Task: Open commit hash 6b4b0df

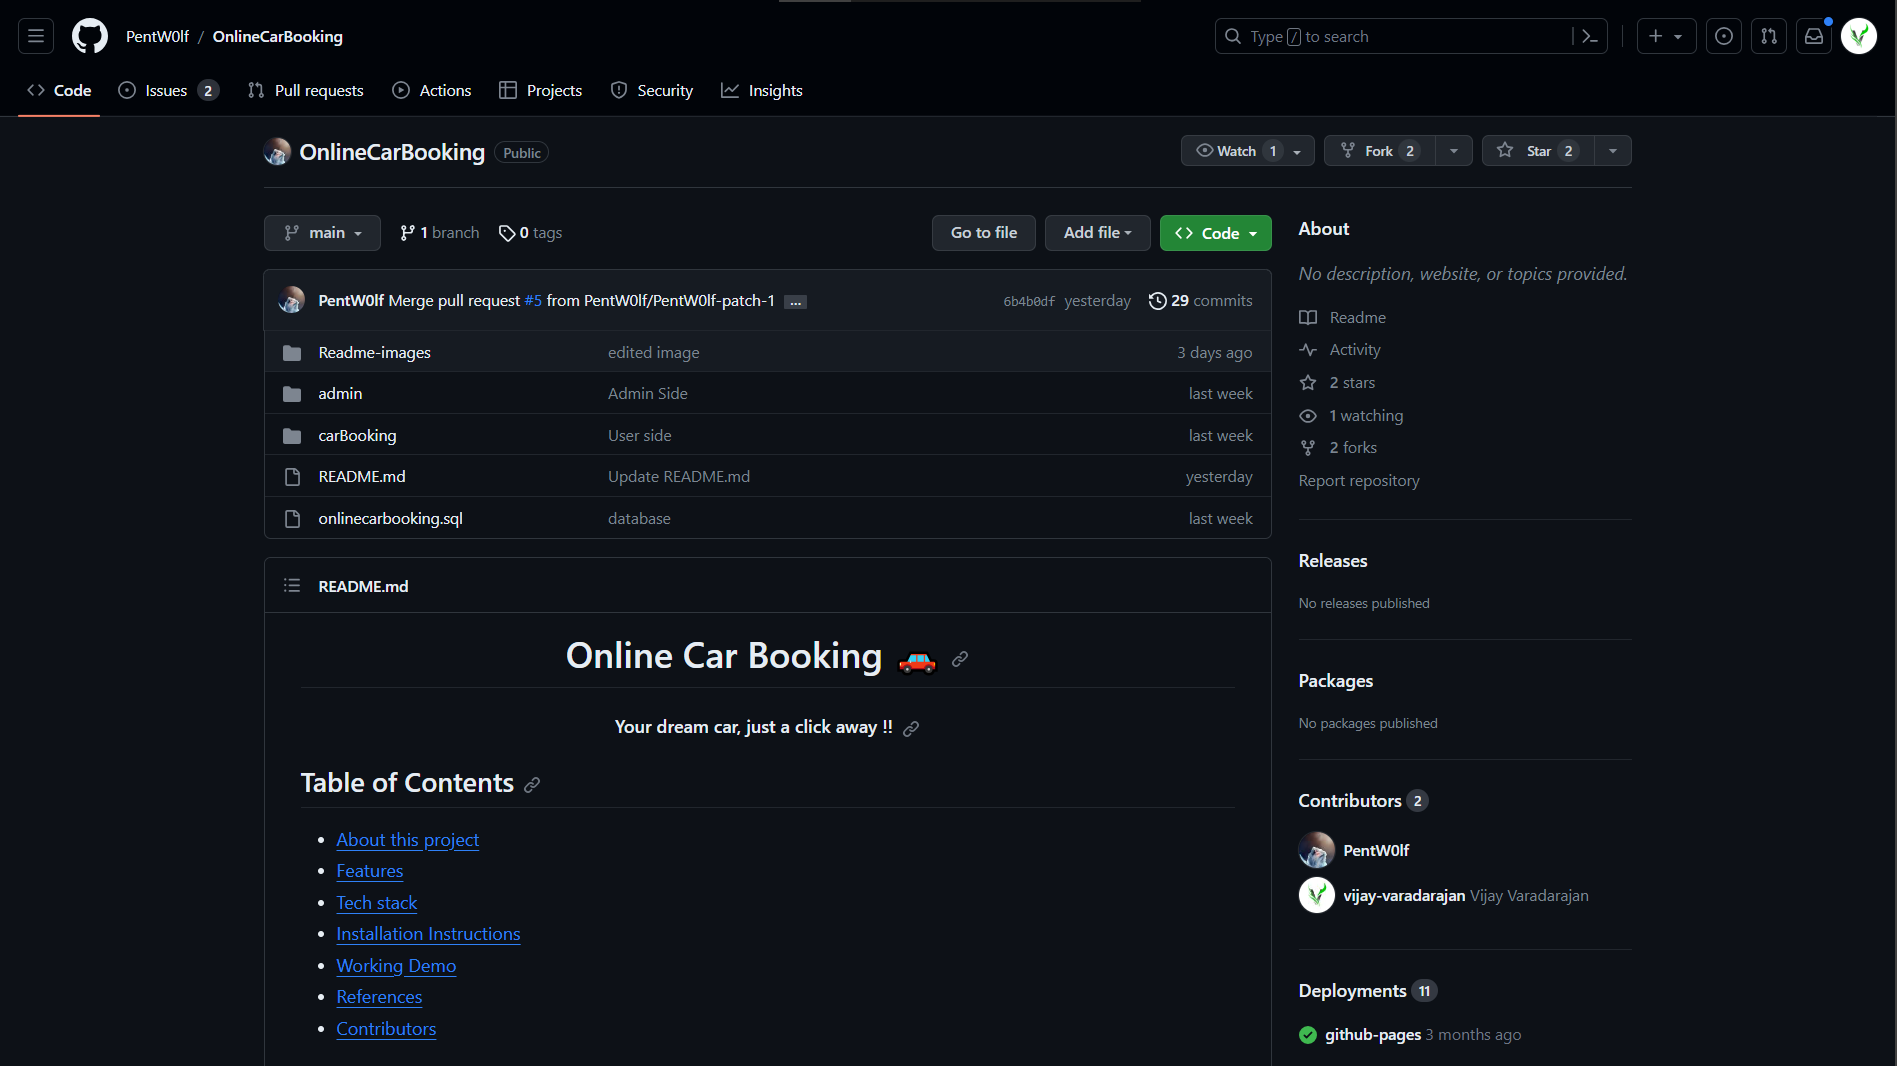Action: coord(1029,301)
